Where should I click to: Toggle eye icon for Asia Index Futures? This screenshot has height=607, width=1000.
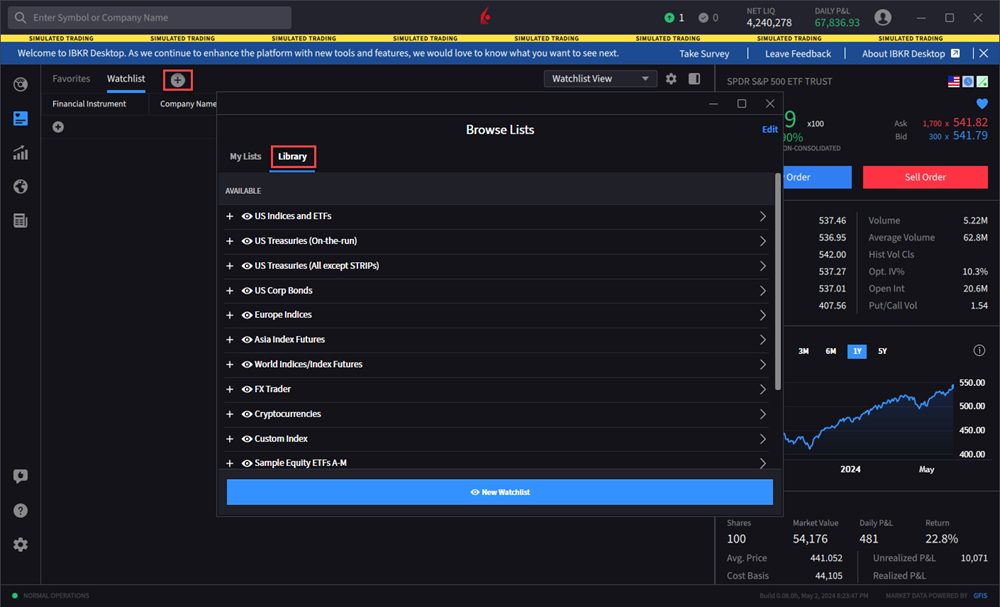click(x=247, y=340)
